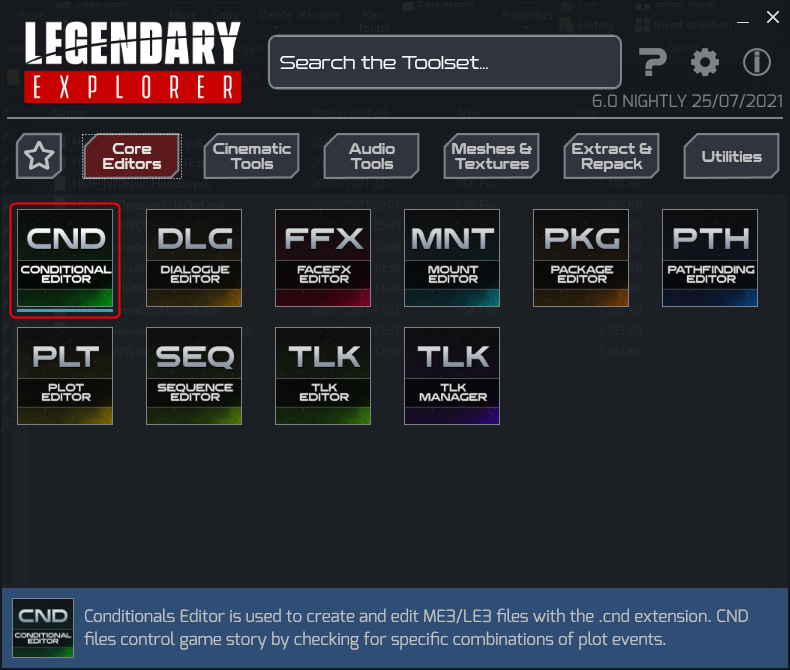Open the Extract & Repack category
The width and height of the screenshot is (790, 670).
tap(612, 156)
